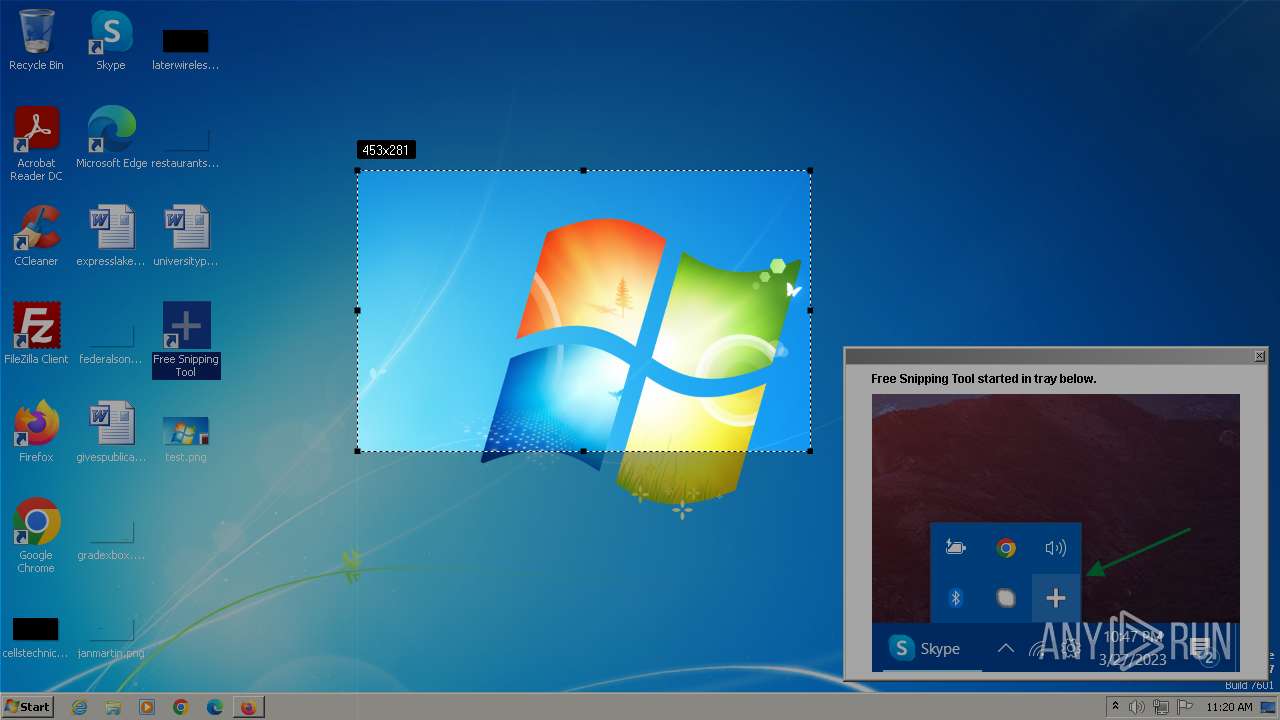Select the Microsoft Edge desktop shortcut
The image size is (1280, 720).
[x=111, y=138]
